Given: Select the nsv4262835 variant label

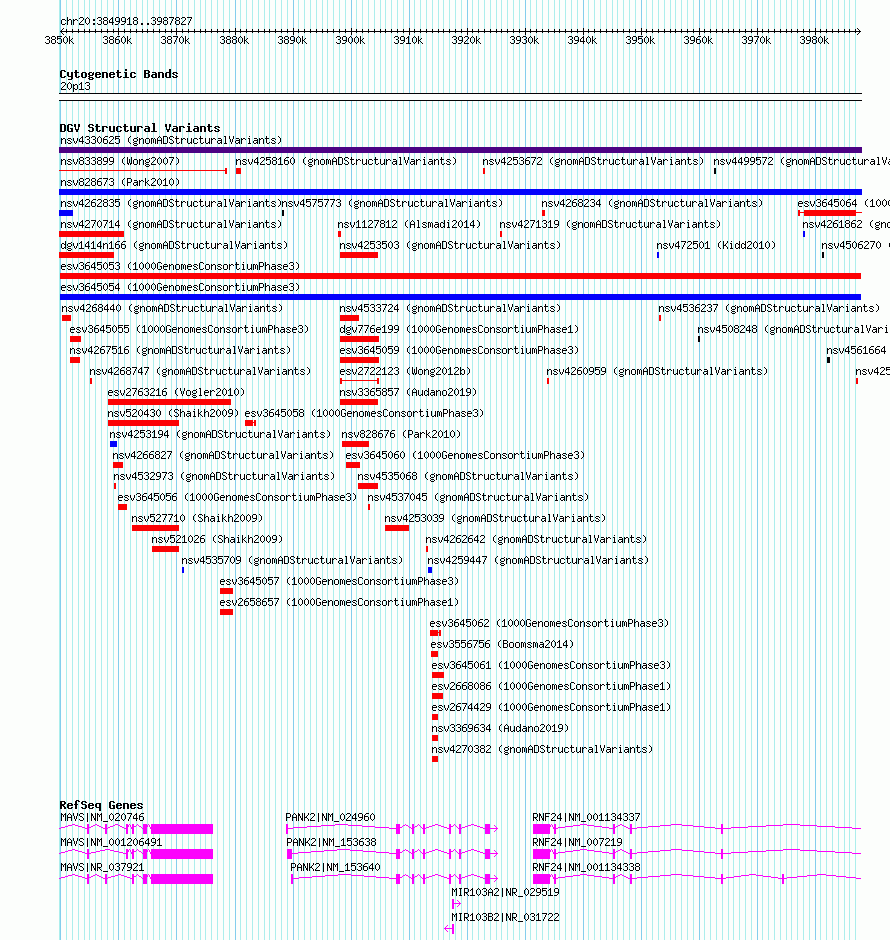Looking at the screenshot, I should coord(171,203).
